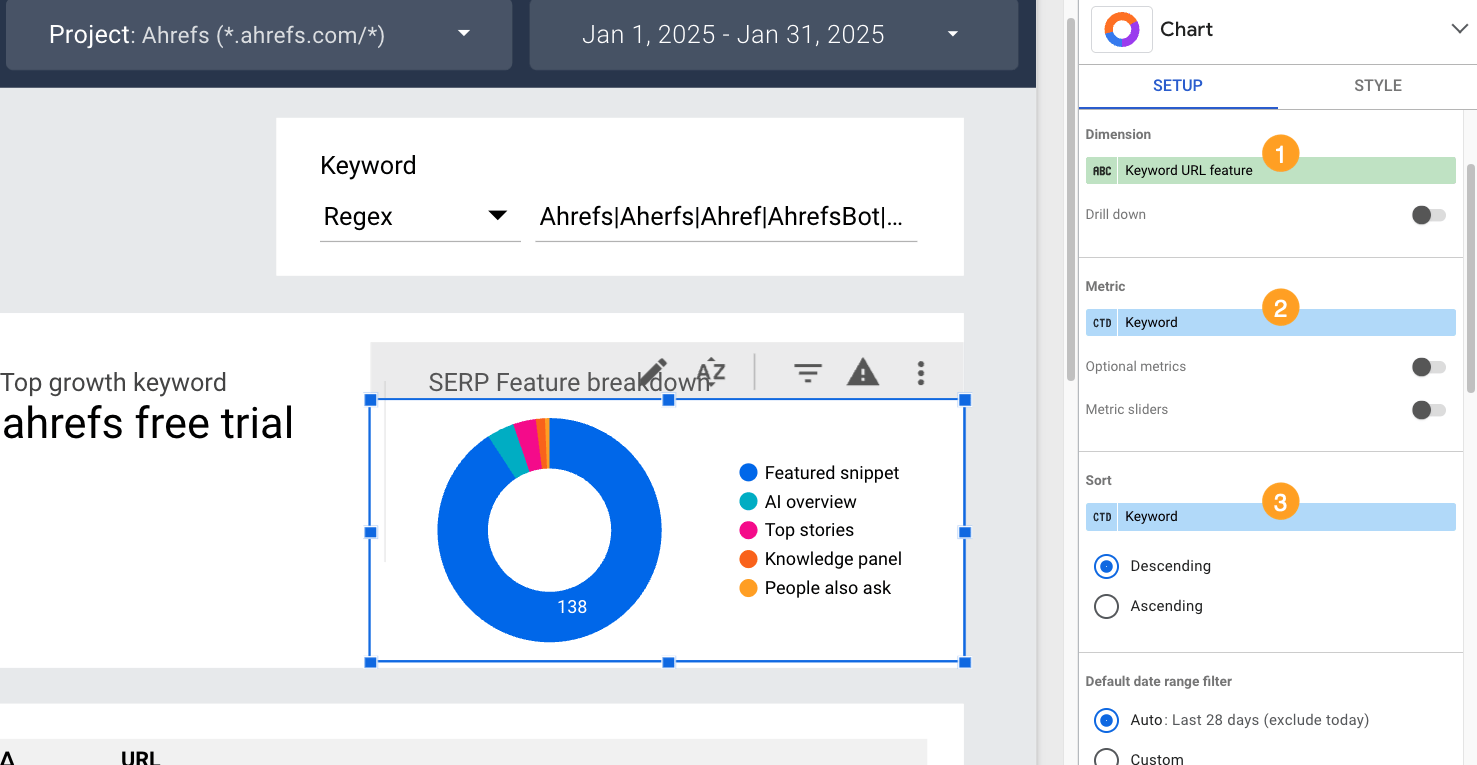Click the donut Chart icon in the panel header

pyautogui.click(x=1121, y=29)
